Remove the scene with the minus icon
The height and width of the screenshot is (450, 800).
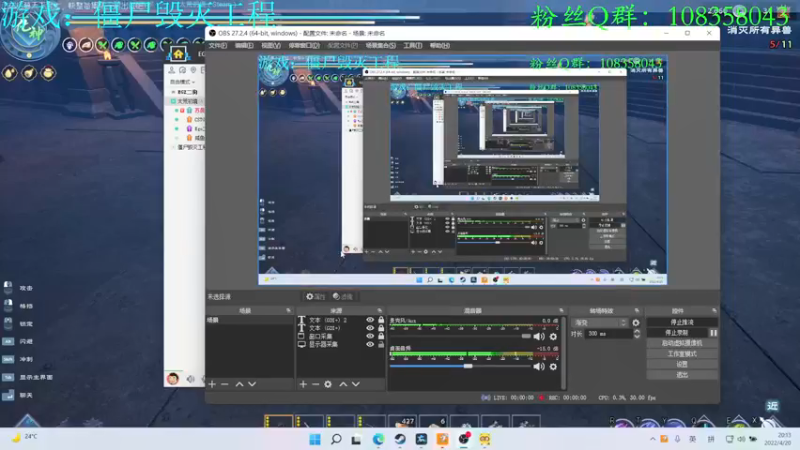225,384
